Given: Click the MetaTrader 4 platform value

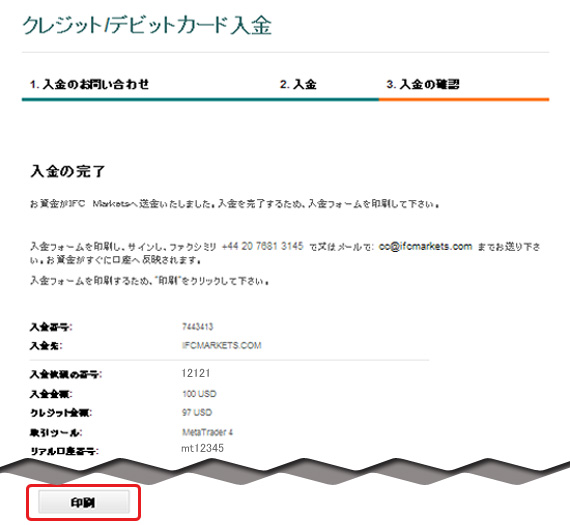Looking at the screenshot, I should 207,432.
